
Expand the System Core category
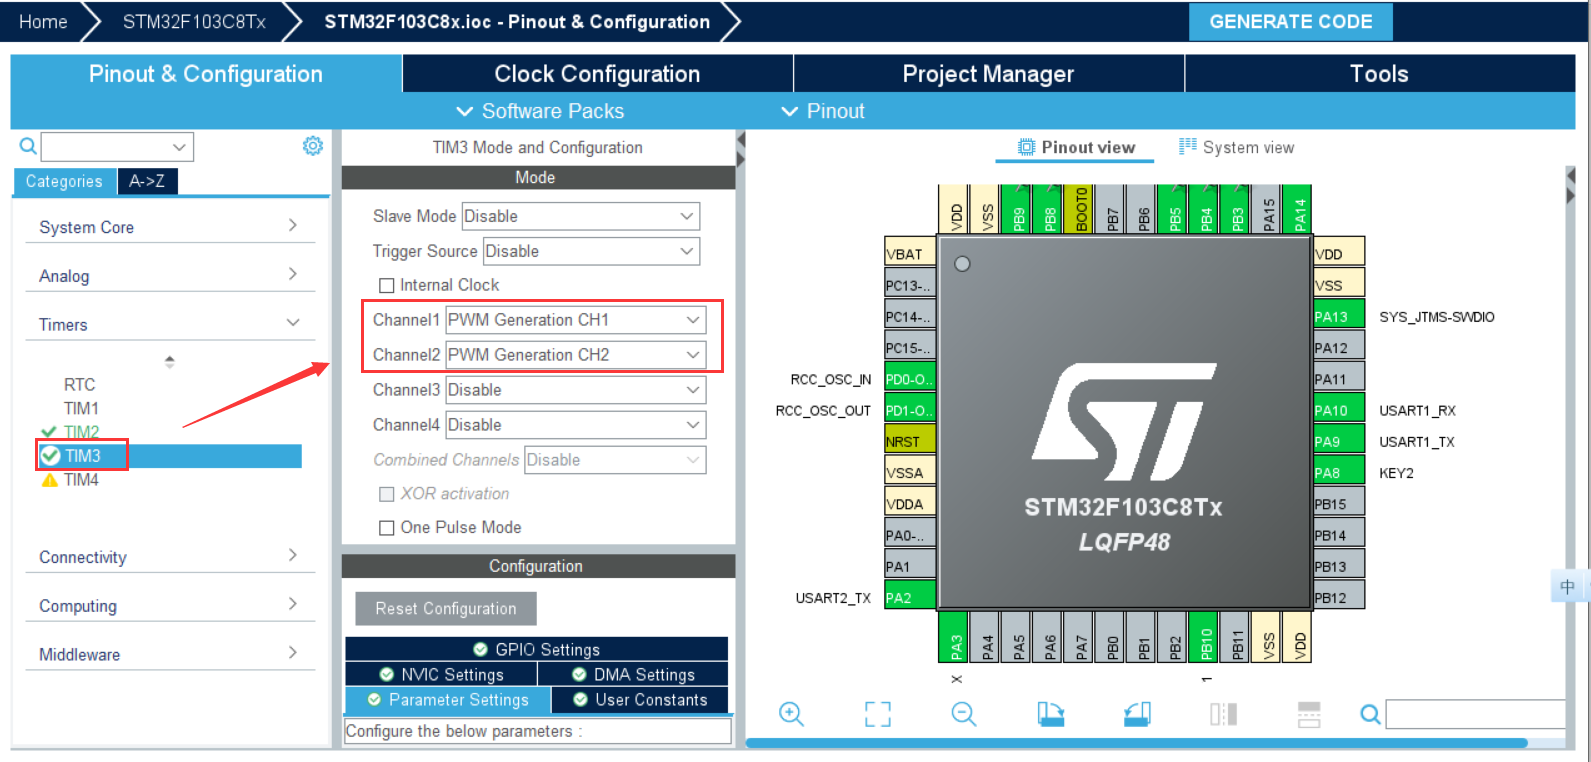point(169,227)
